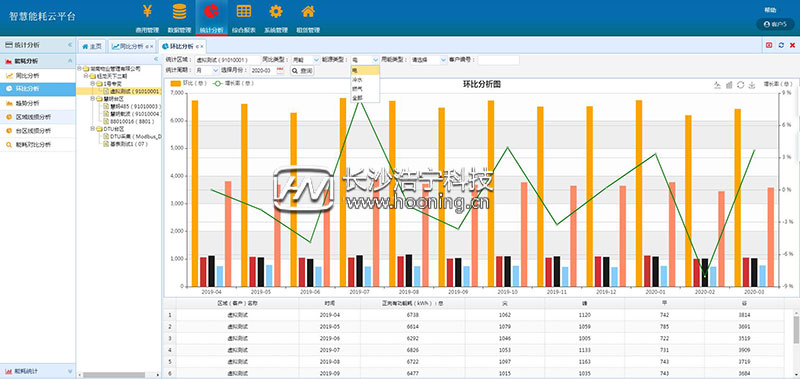Toggle the green 增长率 legend line series
This screenshot has height=379, width=800.
pyautogui.click(x=233, y=83)
